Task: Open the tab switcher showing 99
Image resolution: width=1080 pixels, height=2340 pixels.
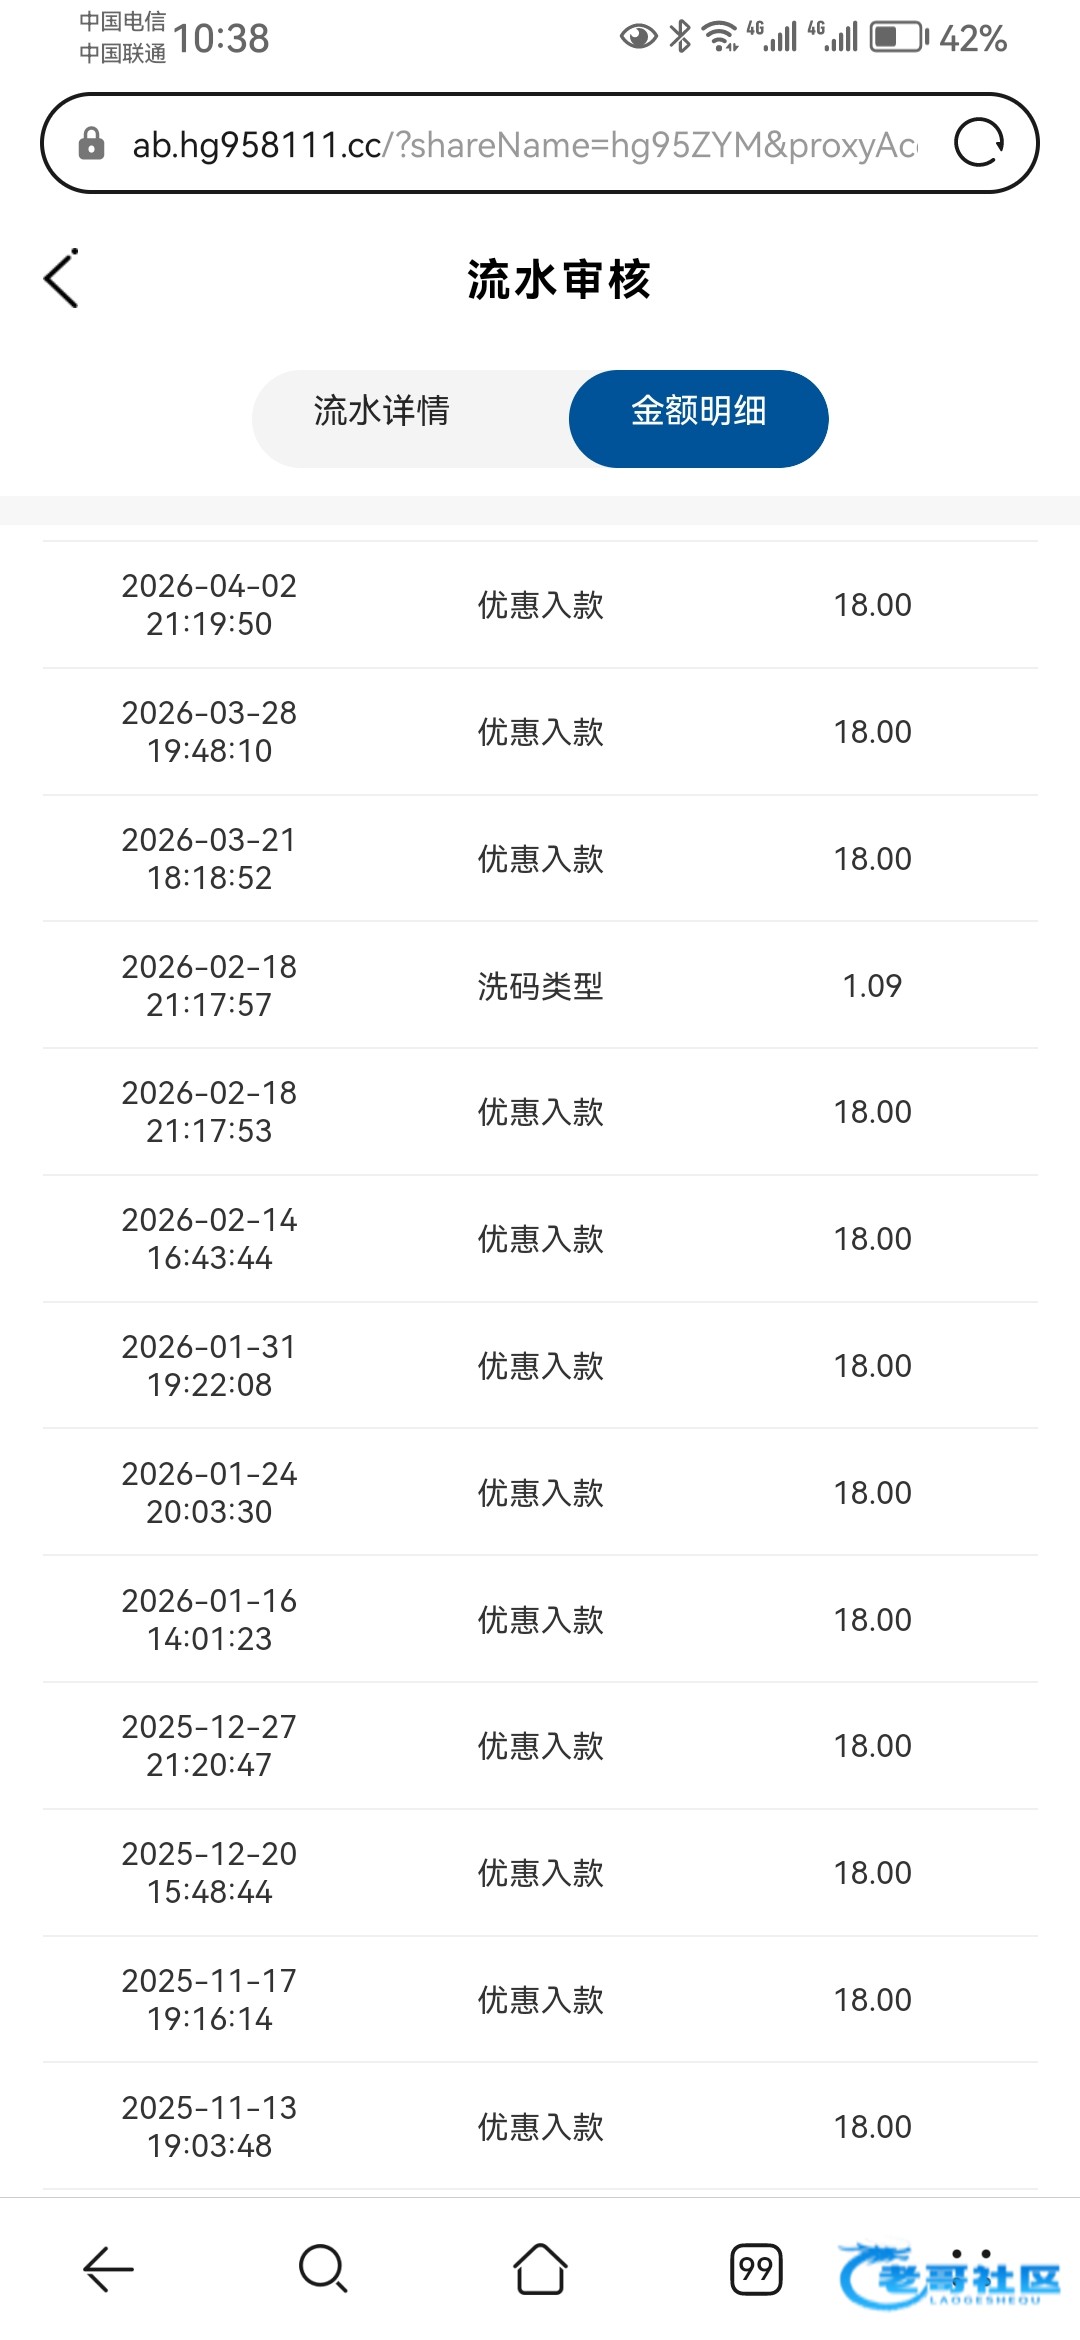Action: click(756, 2268)
